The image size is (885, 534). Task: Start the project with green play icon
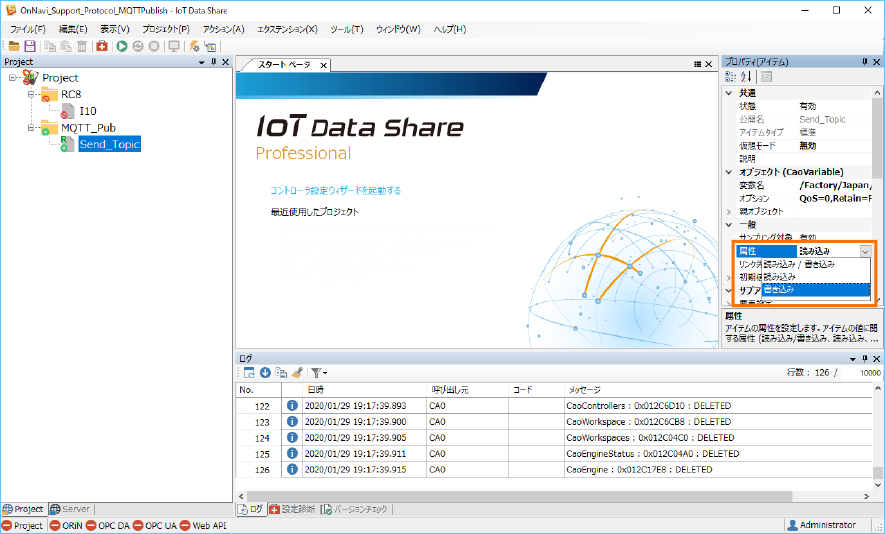pyautogui.click(x=122, y=46)
